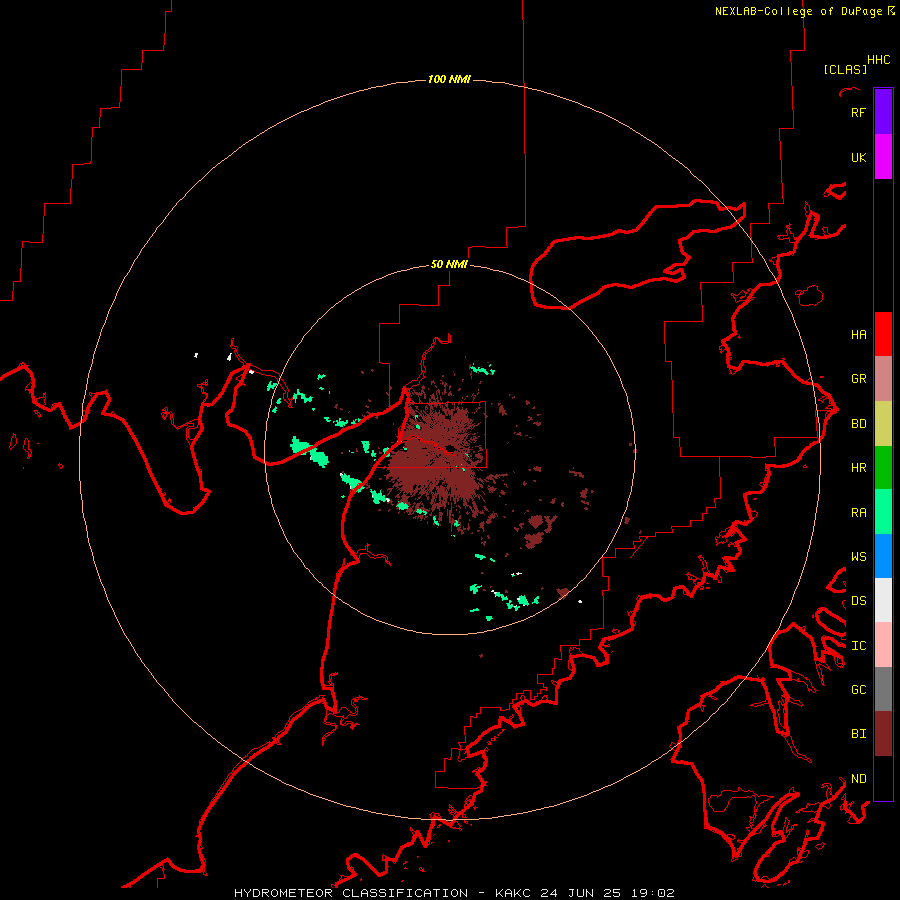
Task: Click the GR legend label
Action: click(x=858, y=379)
